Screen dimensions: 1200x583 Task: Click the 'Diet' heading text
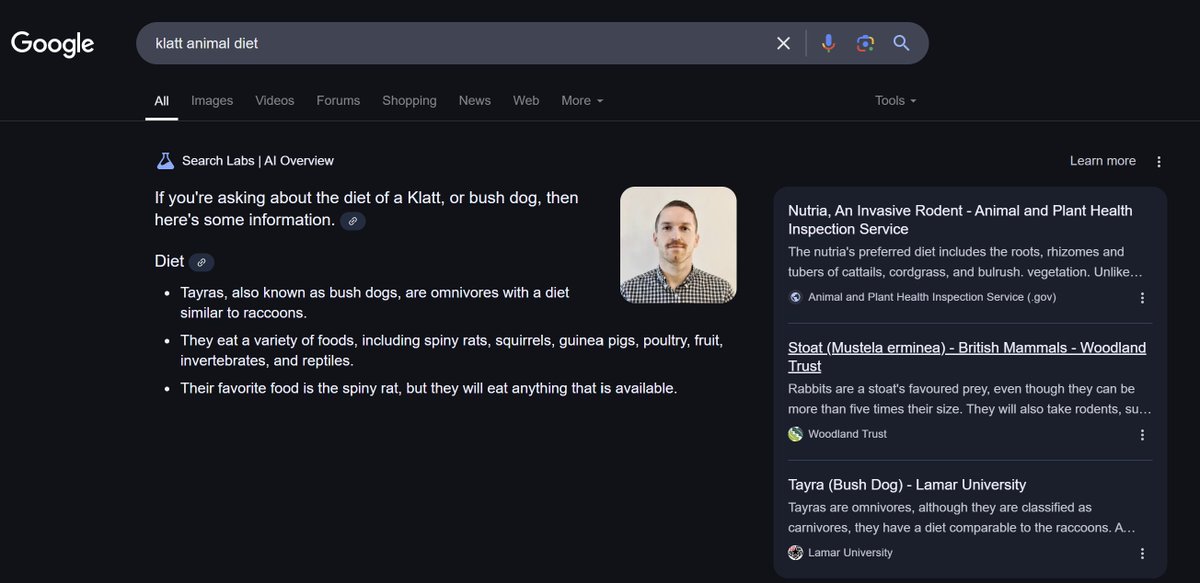169,261
